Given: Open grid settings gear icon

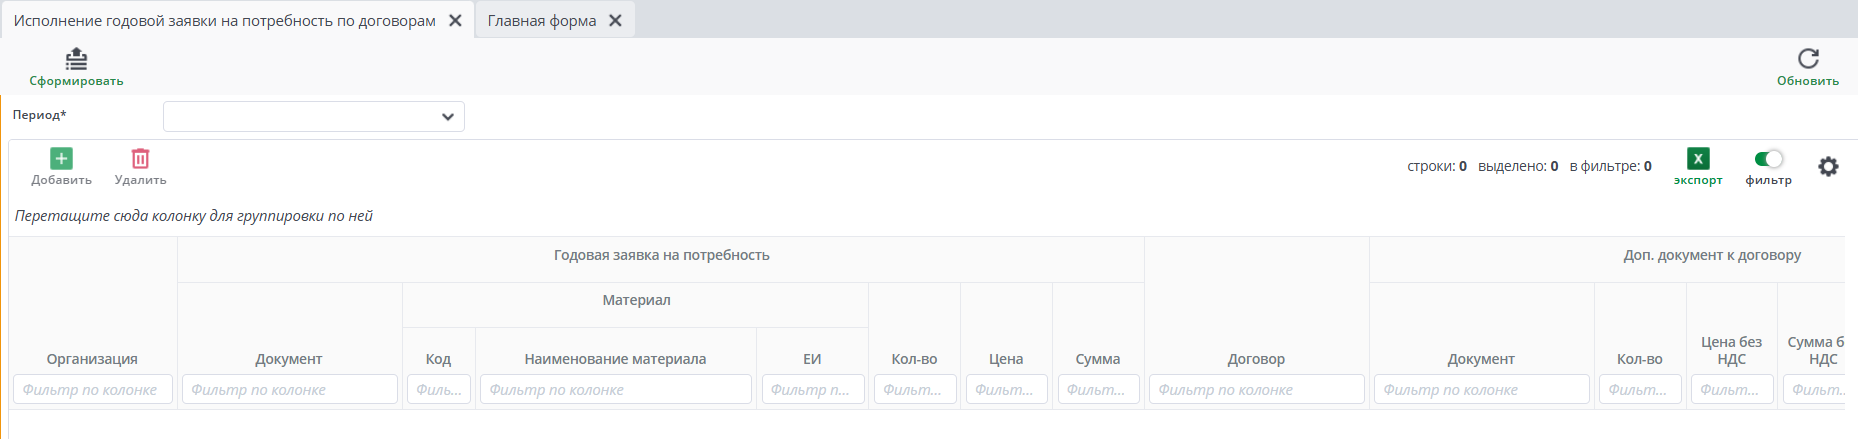Looking at the screenshot, I should [1828, 167].
